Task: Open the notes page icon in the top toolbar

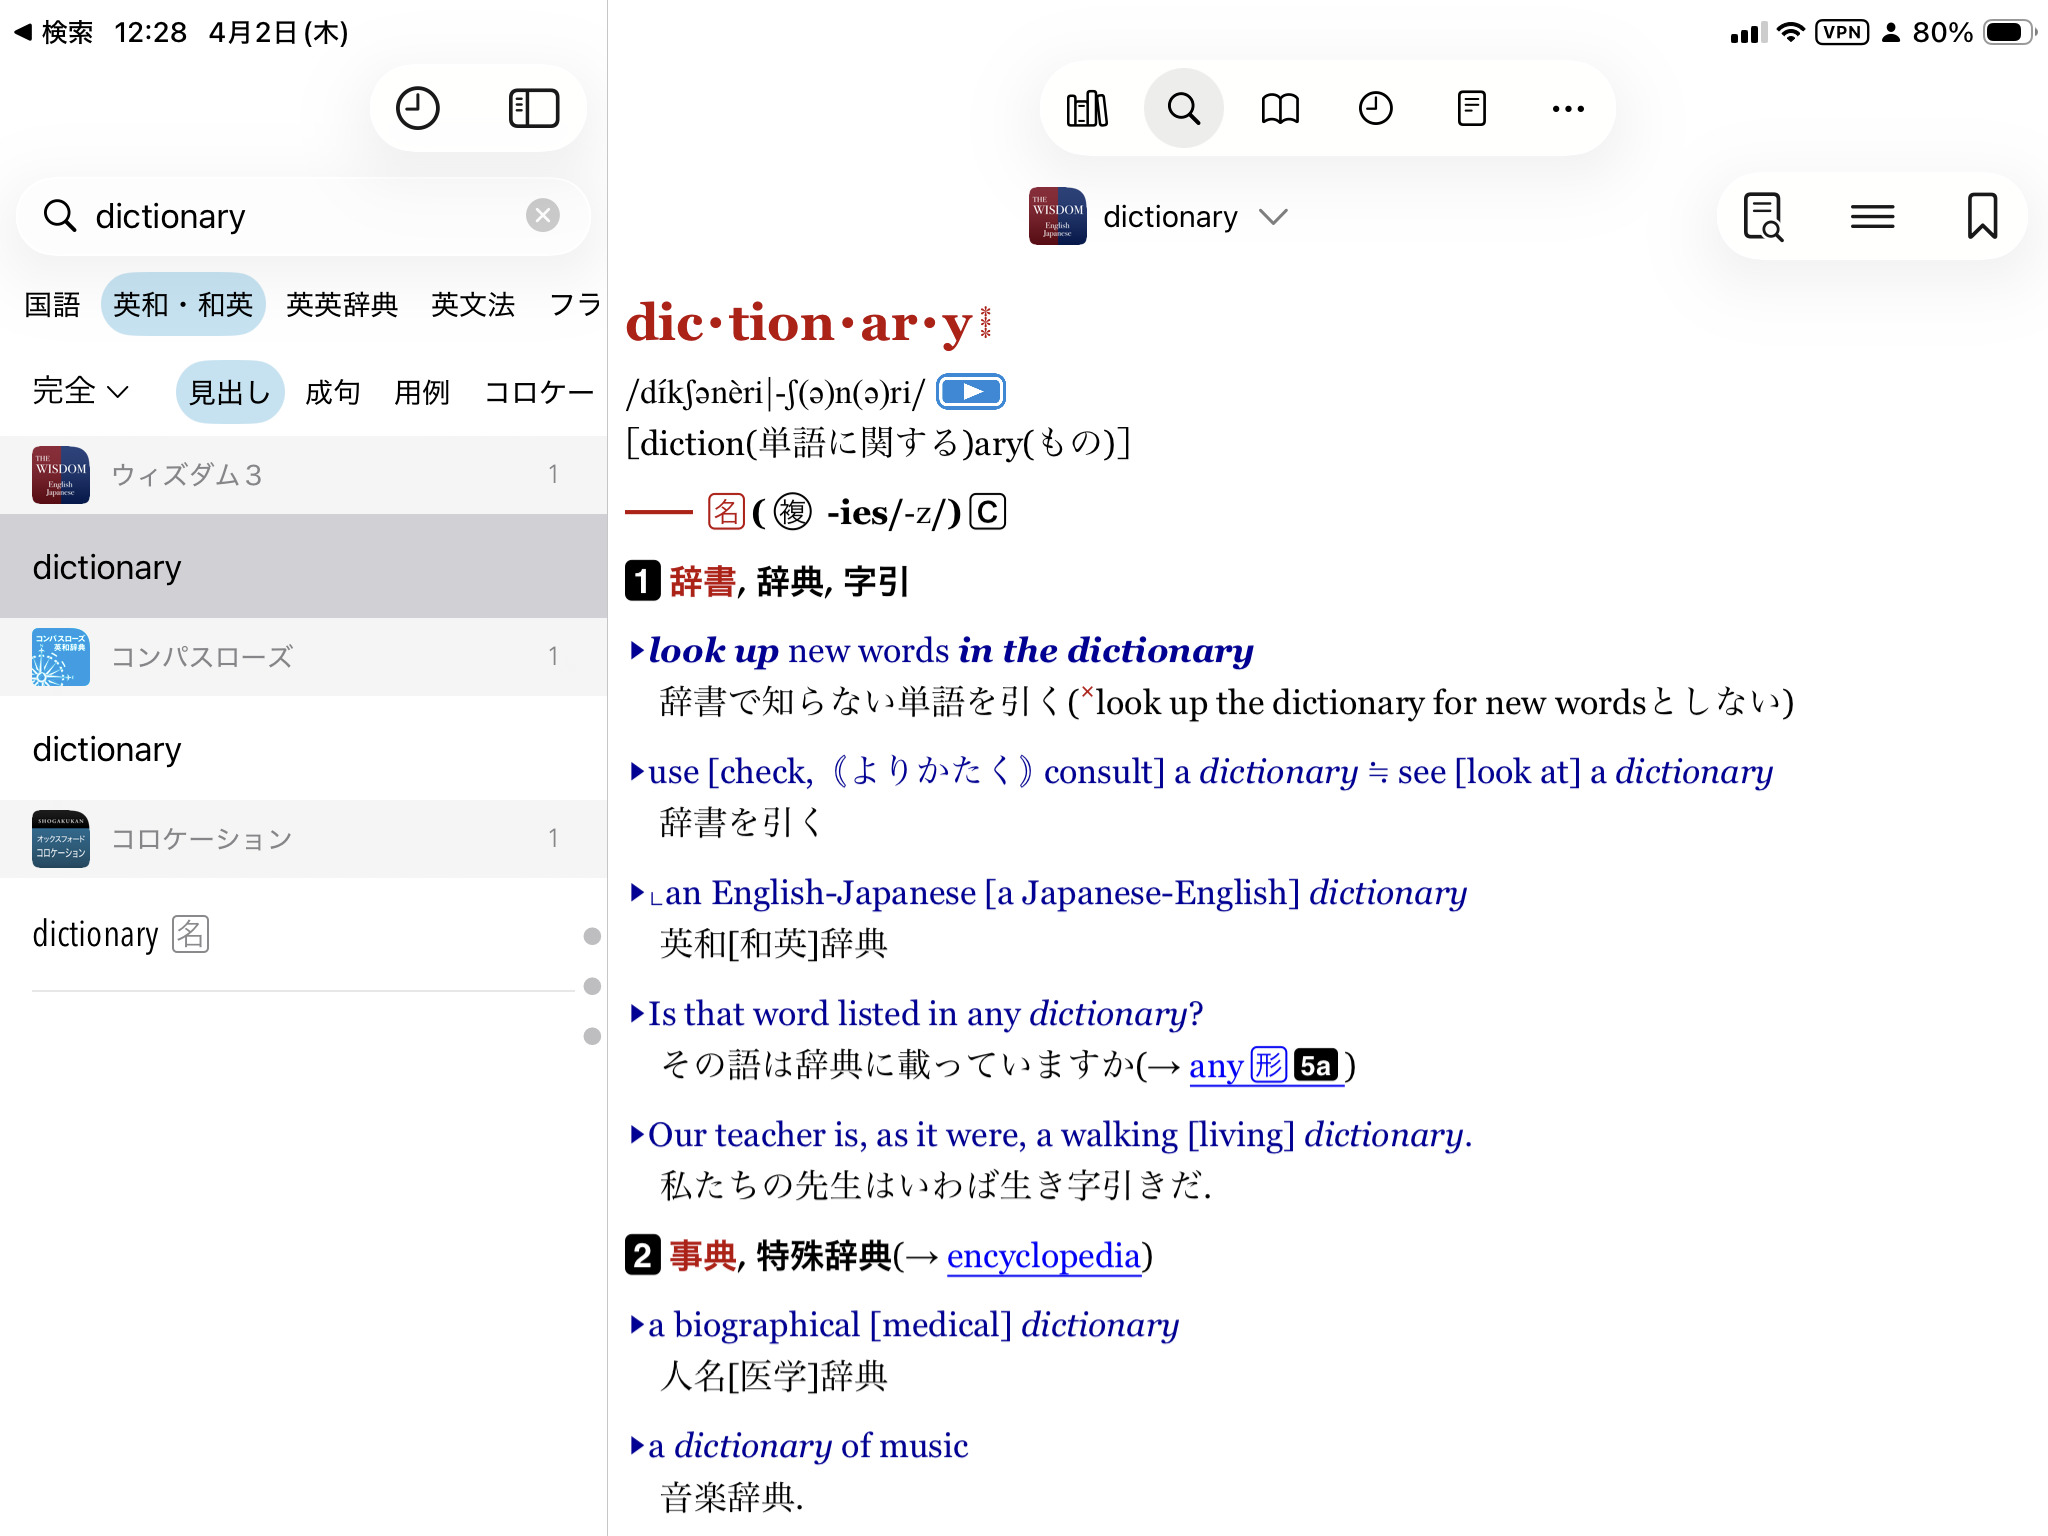Action: [x=1471, y=108]
